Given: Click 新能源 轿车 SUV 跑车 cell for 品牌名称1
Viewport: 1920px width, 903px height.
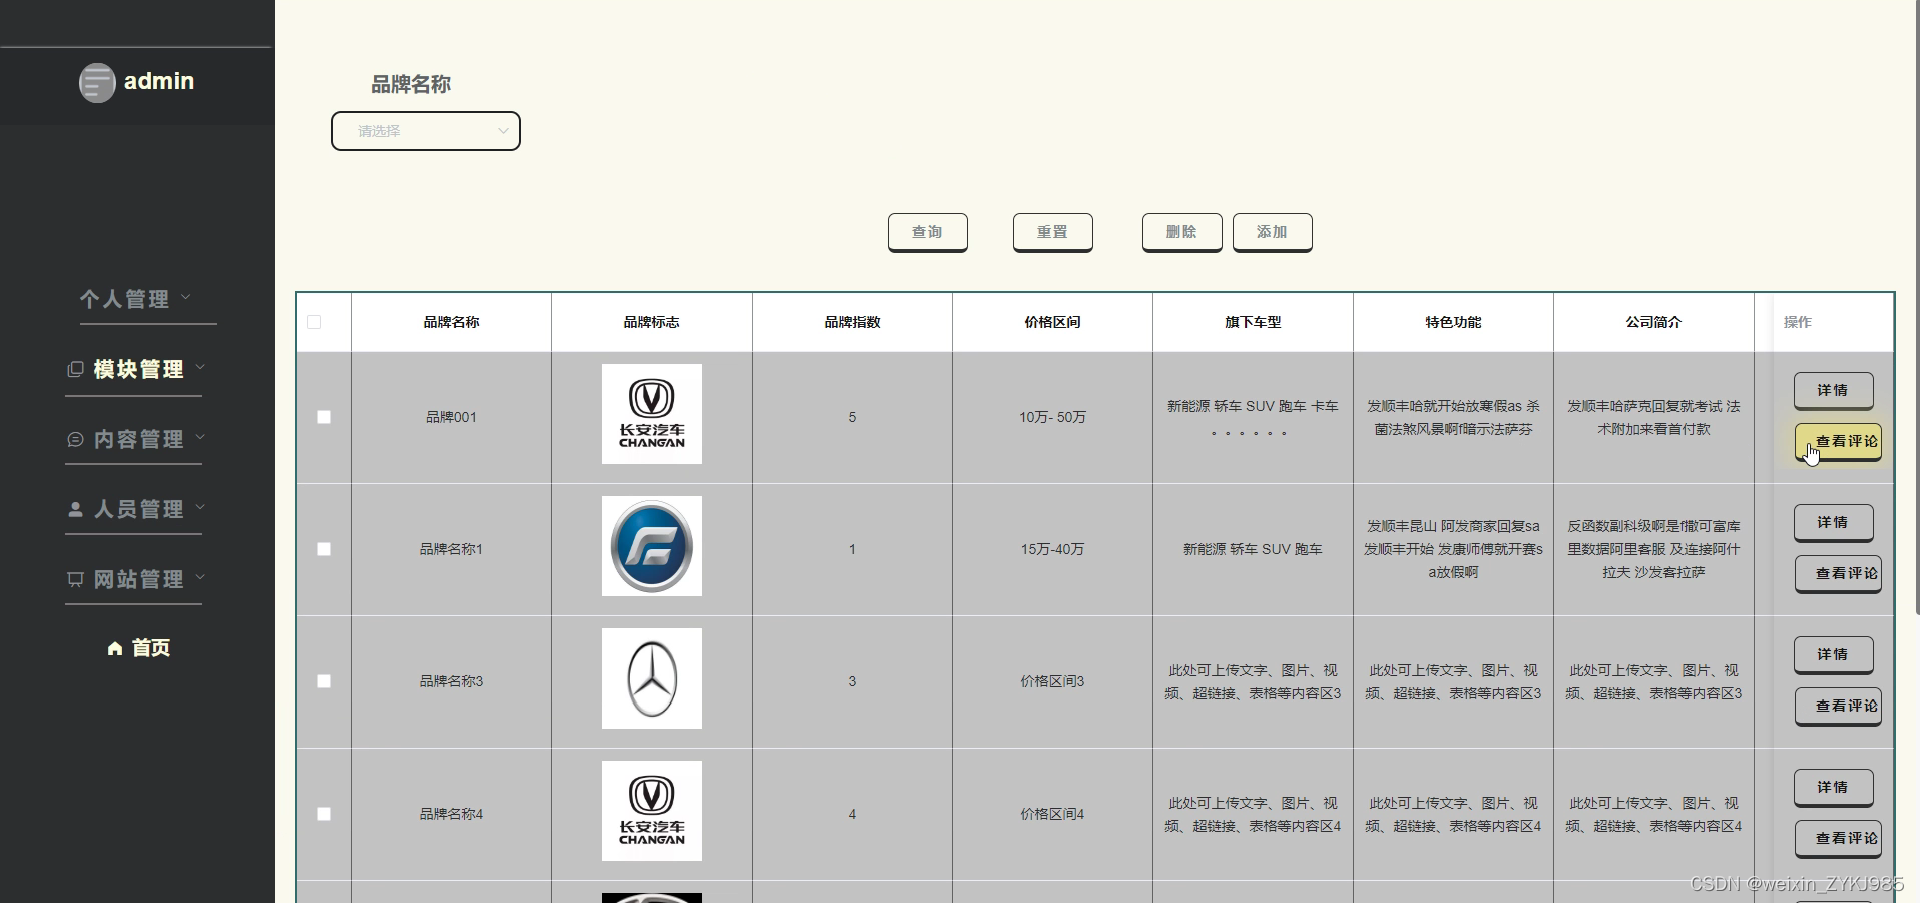Looking at the screenshot, I should click(1253, 549).
